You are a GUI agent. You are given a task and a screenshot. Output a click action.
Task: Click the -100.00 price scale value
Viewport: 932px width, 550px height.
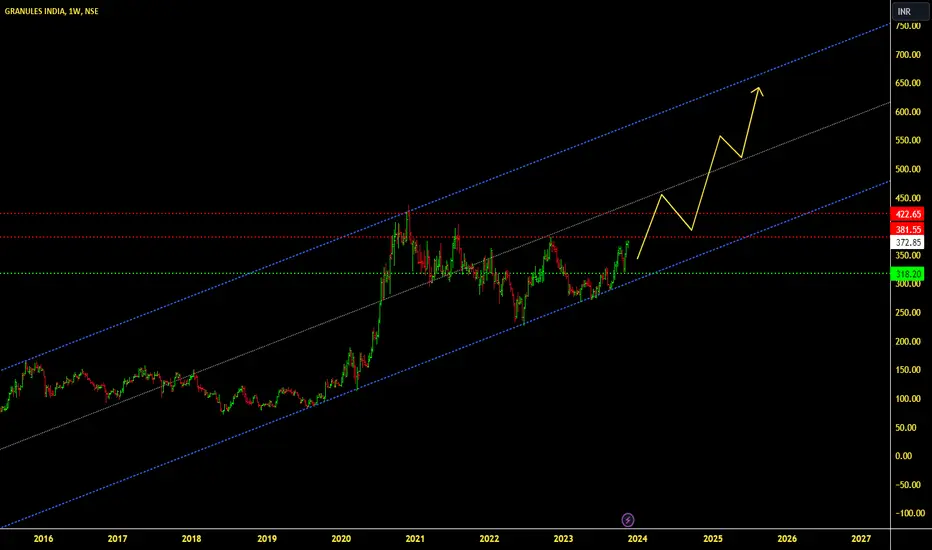point(910,513)
